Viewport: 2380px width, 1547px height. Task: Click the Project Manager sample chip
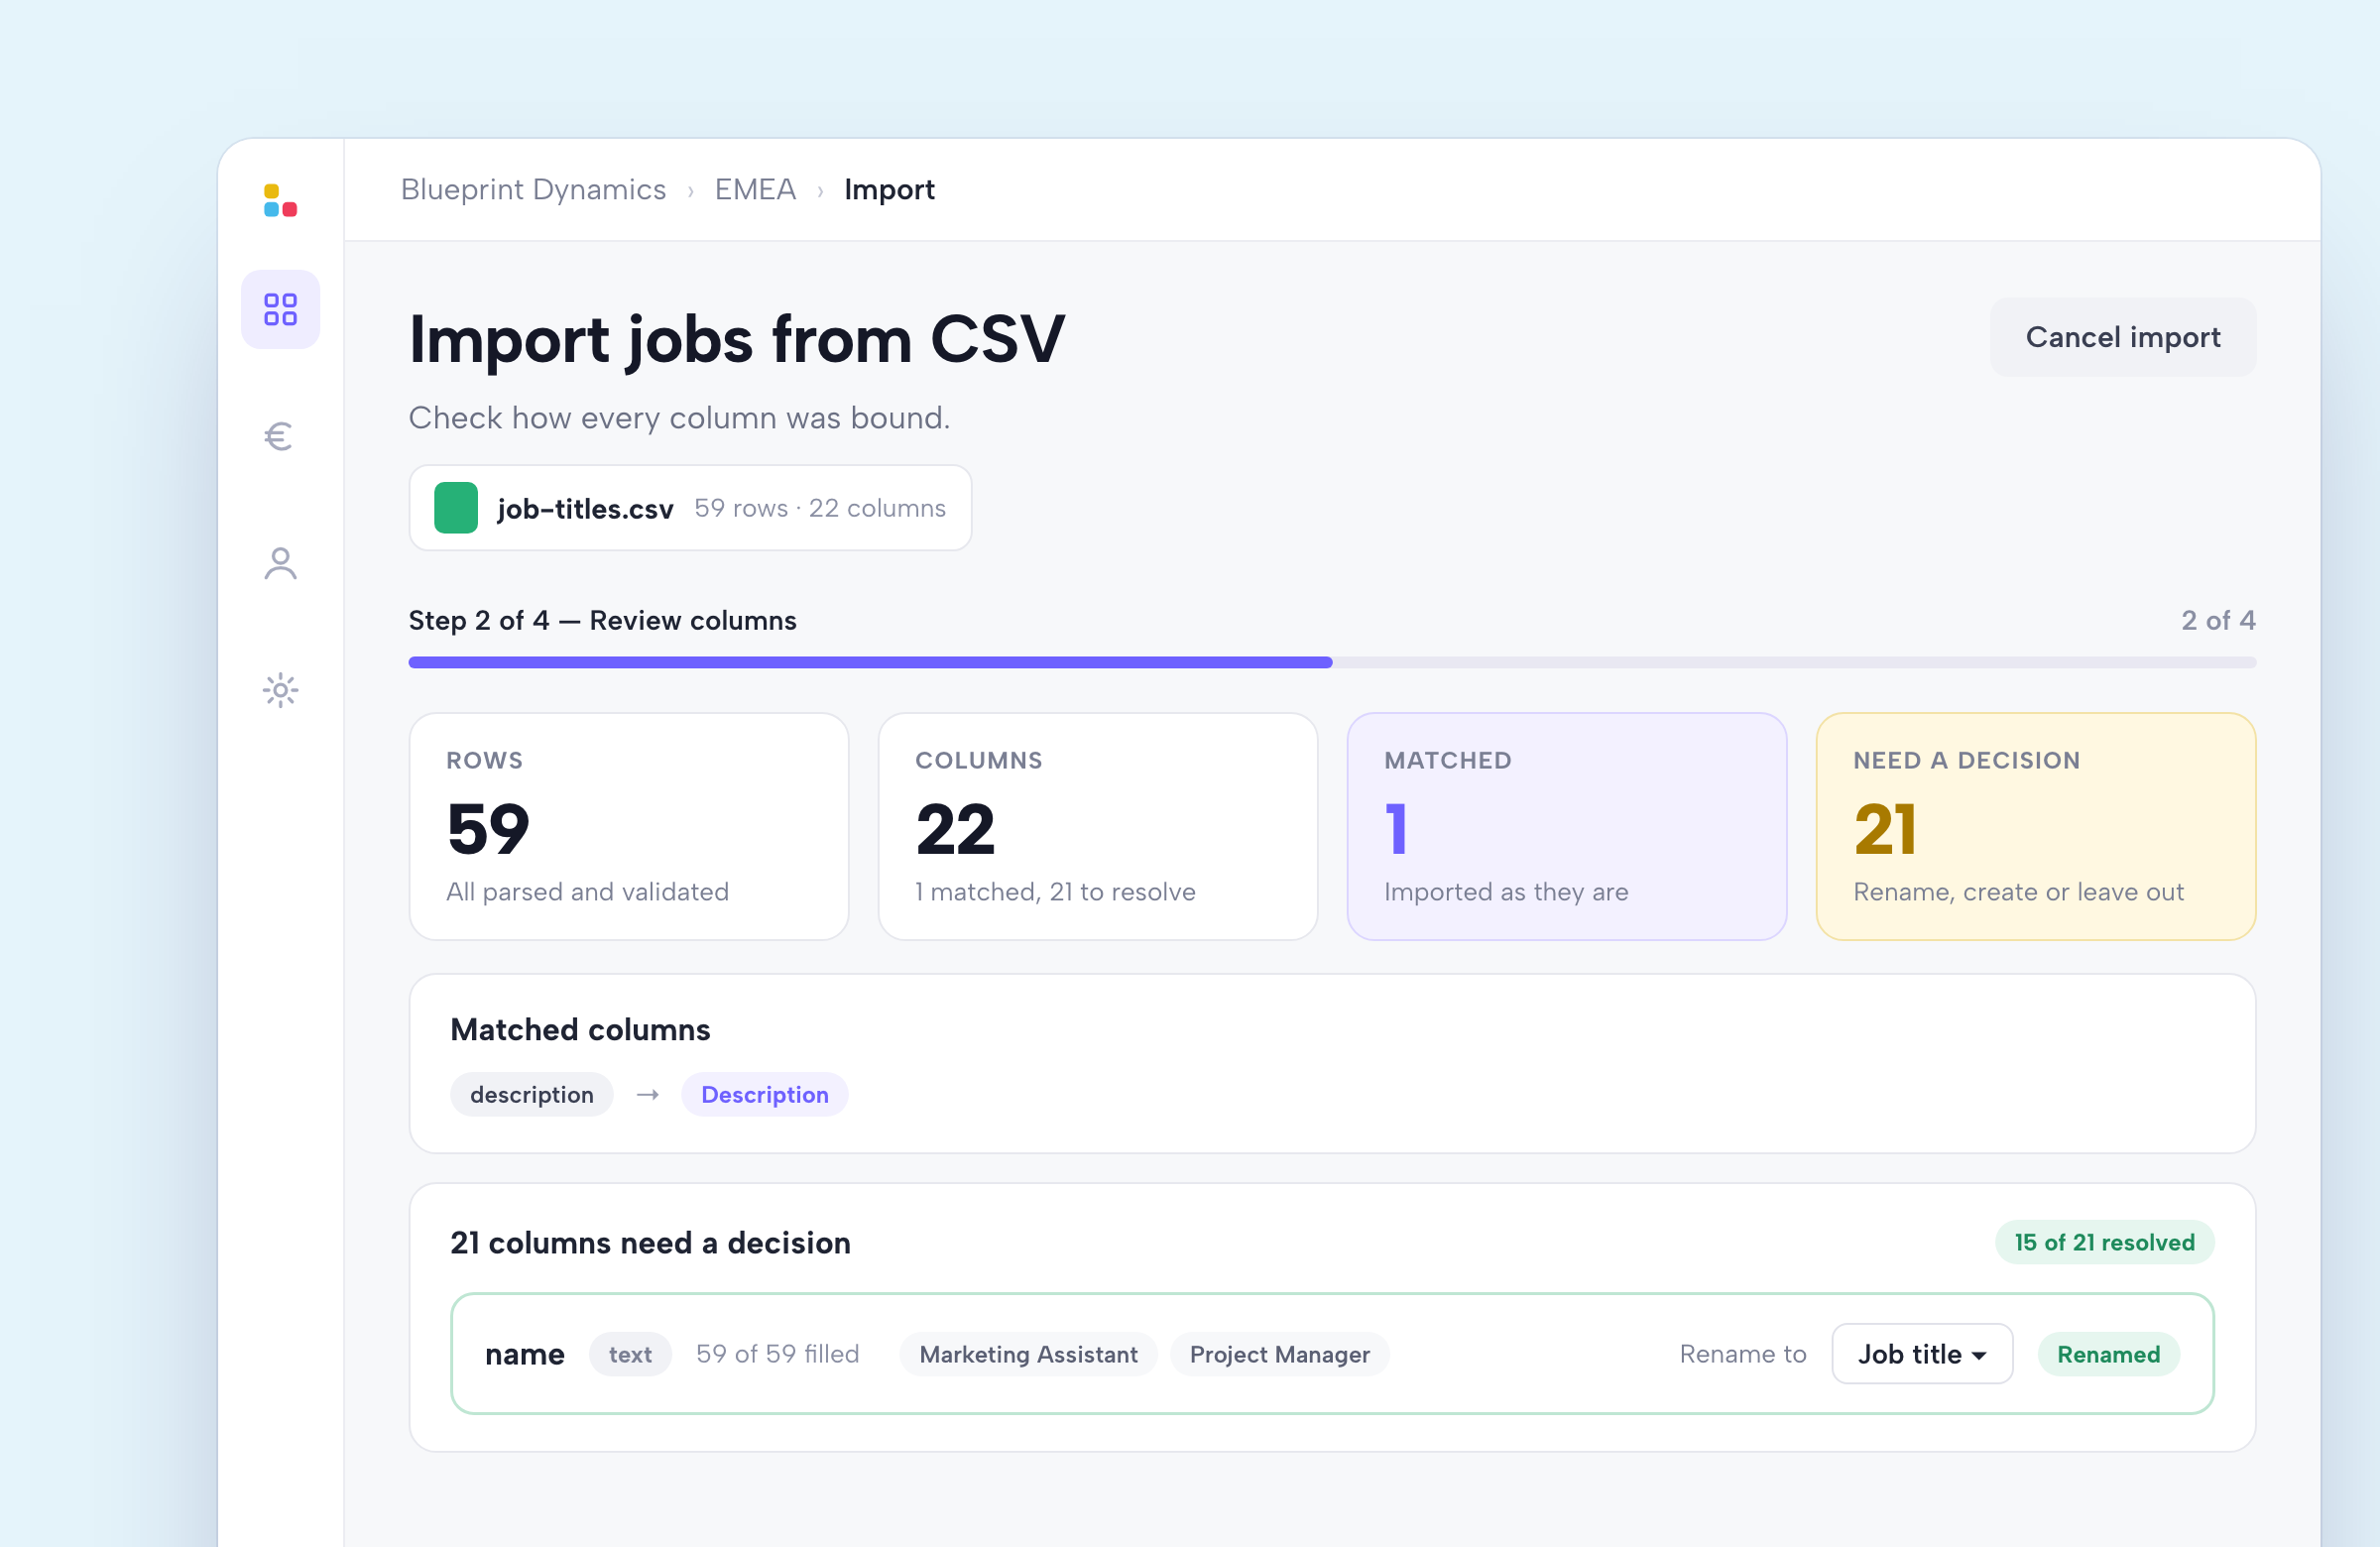coord(1279,1354)
